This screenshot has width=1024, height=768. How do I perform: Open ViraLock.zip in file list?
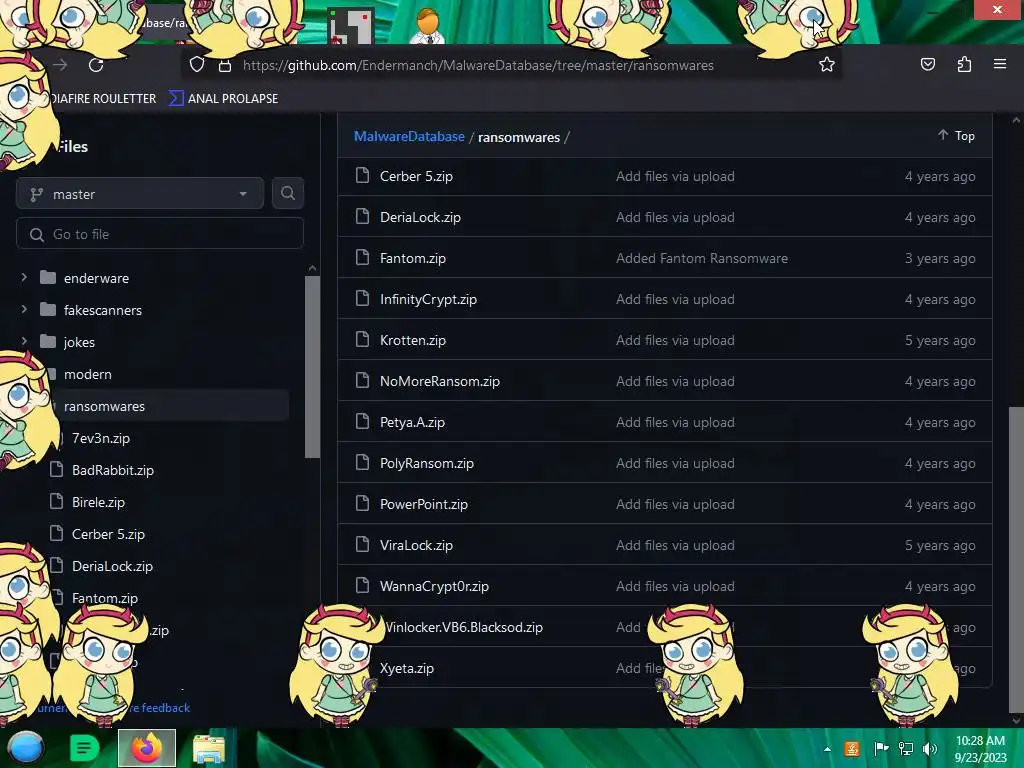click(x=416, y=545)
